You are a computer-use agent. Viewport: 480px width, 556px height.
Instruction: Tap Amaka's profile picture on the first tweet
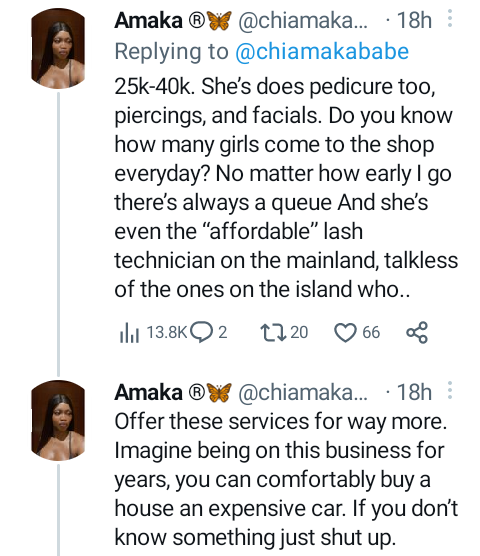(x=58, y=49)
